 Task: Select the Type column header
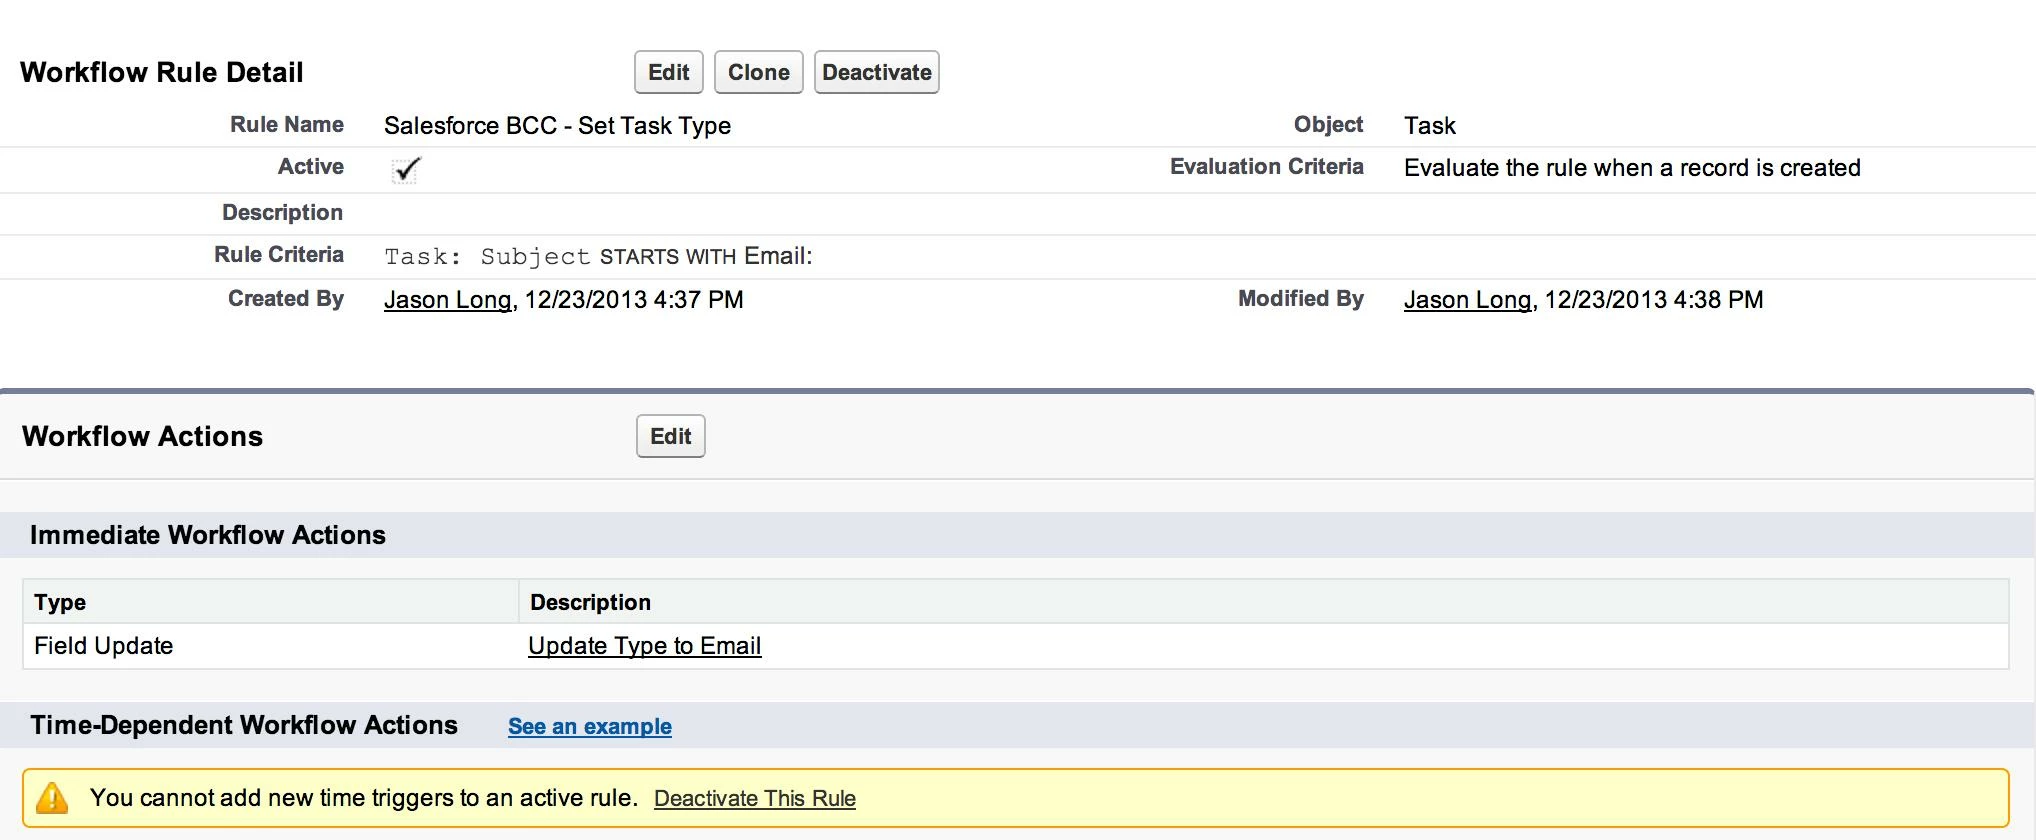click(60, 602)
